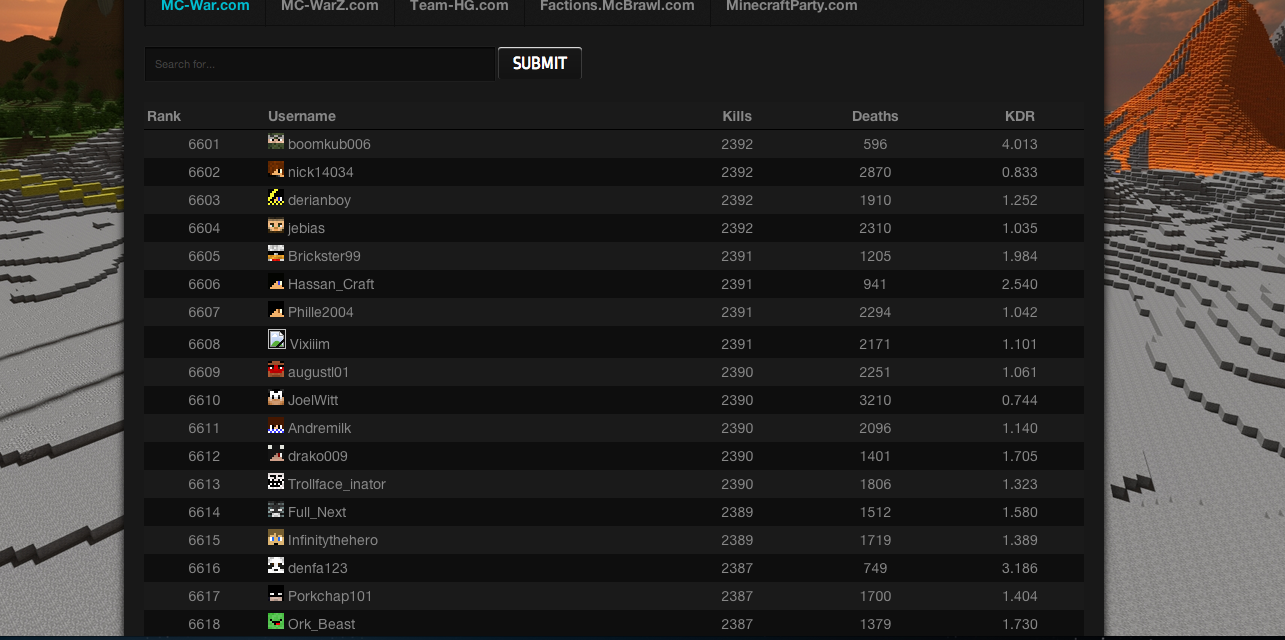The image size is (1285, 640).
Task: Click the Brickster99 username
Action: pyautogui.click(x=324, y=256)
